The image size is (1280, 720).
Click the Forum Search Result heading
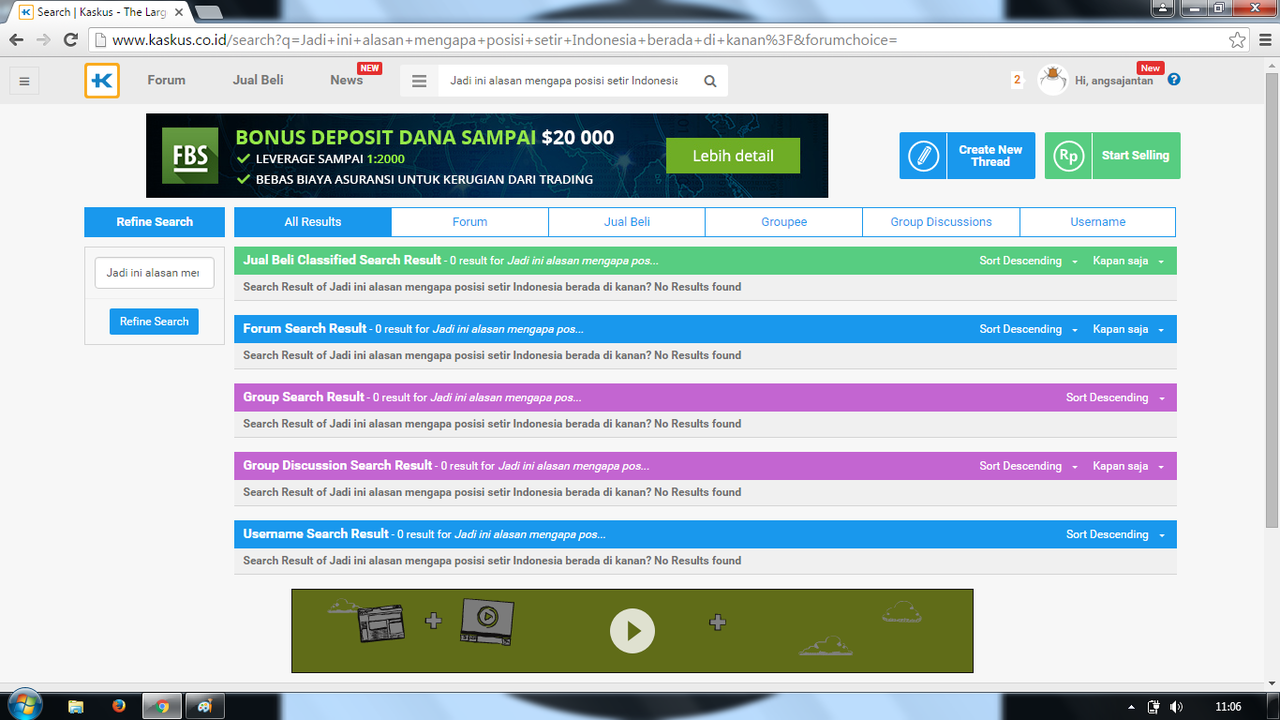point(305,328)
